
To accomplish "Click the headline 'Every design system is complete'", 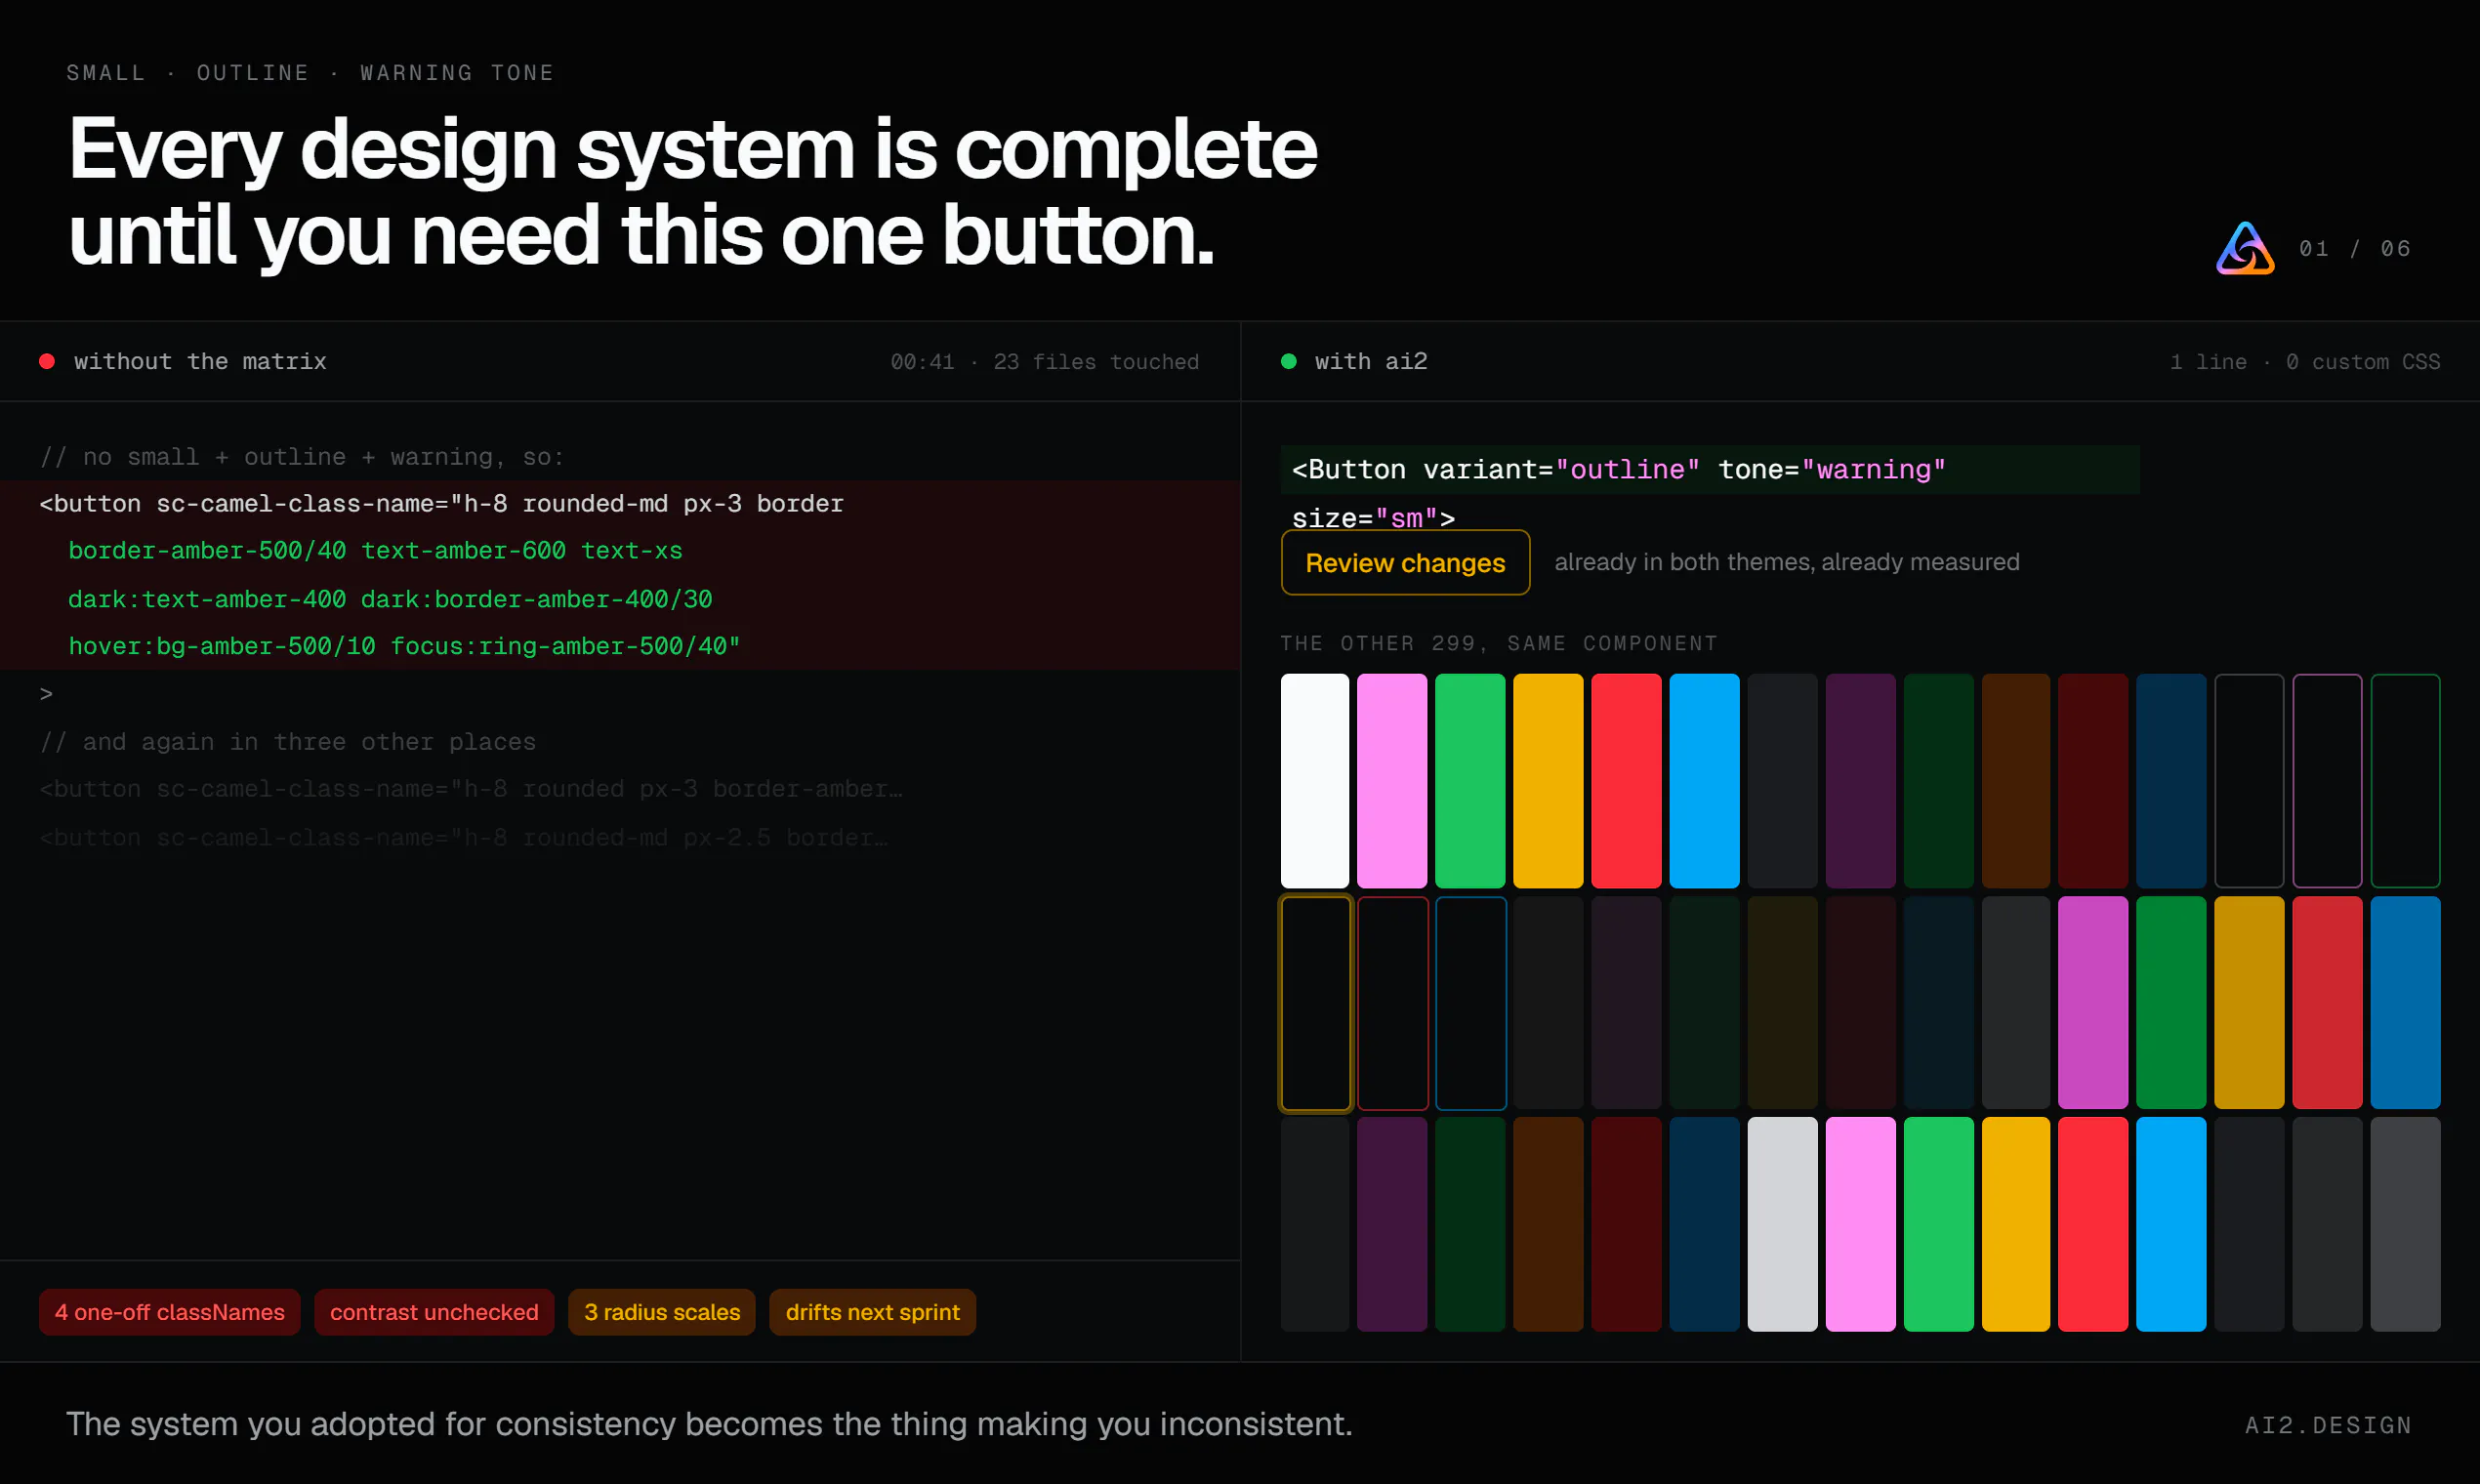I will 692,148.
